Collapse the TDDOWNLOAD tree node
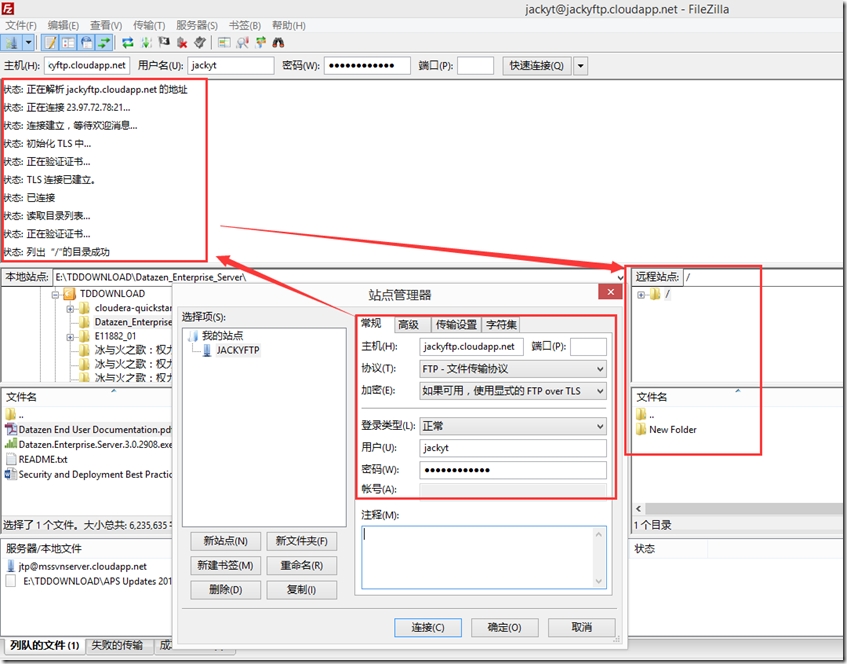 pyautogui.click(x=55, y=294)
